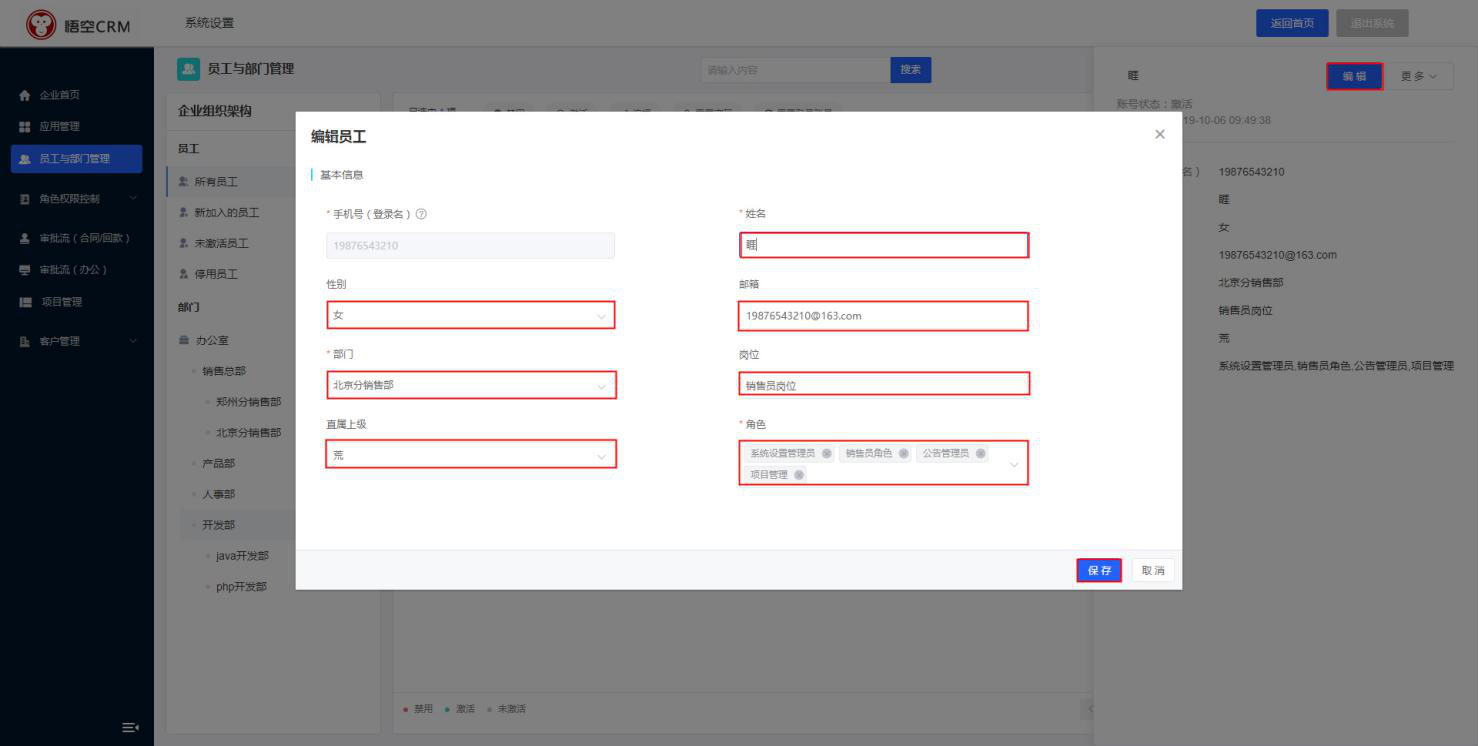Select java开发部 department node

[242, 556]
